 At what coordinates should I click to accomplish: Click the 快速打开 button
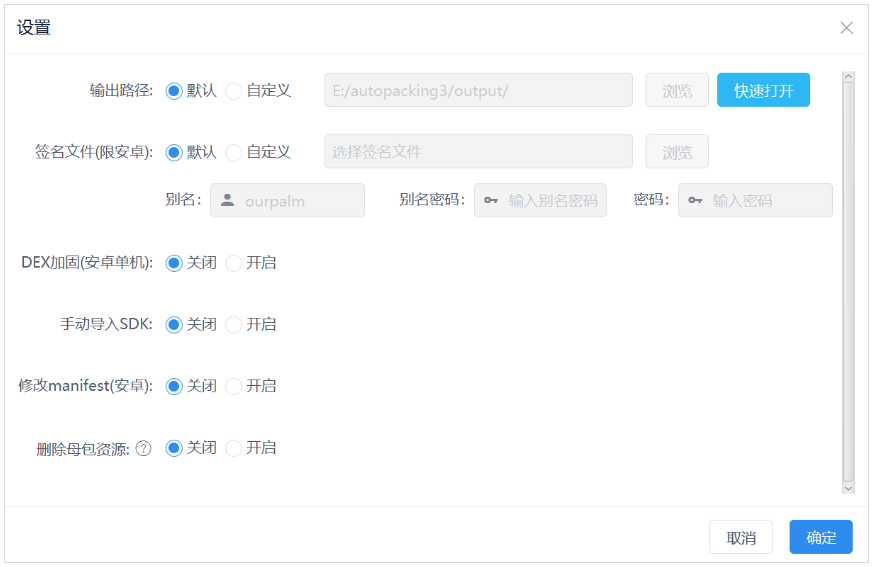pos(763,90)
